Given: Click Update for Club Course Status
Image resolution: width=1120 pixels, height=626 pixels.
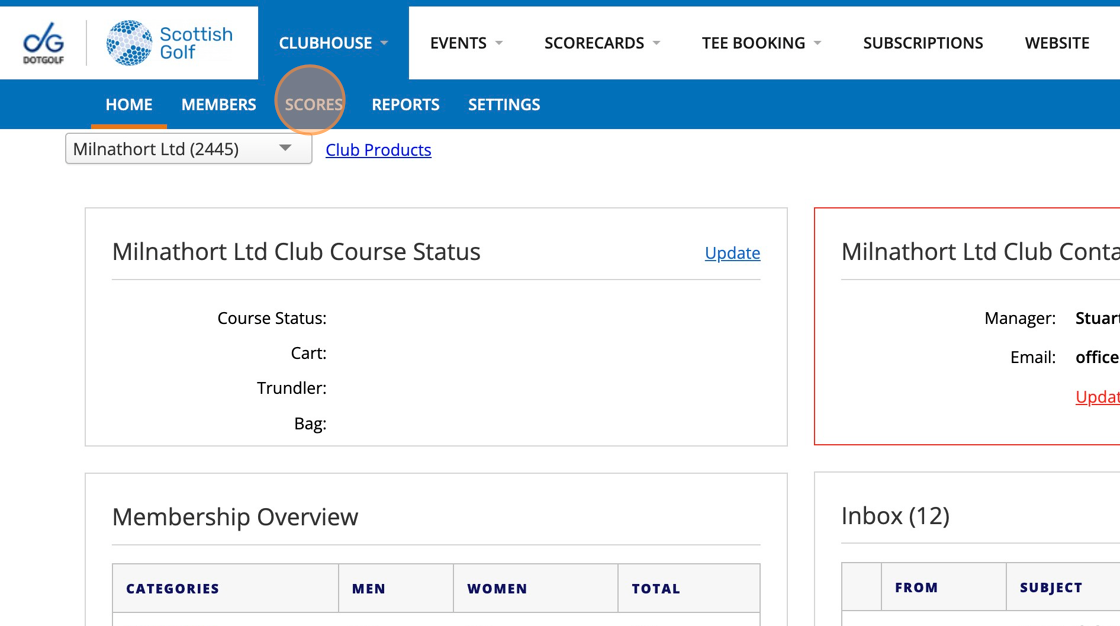Looking at the screenshot, I should point(732,253).
